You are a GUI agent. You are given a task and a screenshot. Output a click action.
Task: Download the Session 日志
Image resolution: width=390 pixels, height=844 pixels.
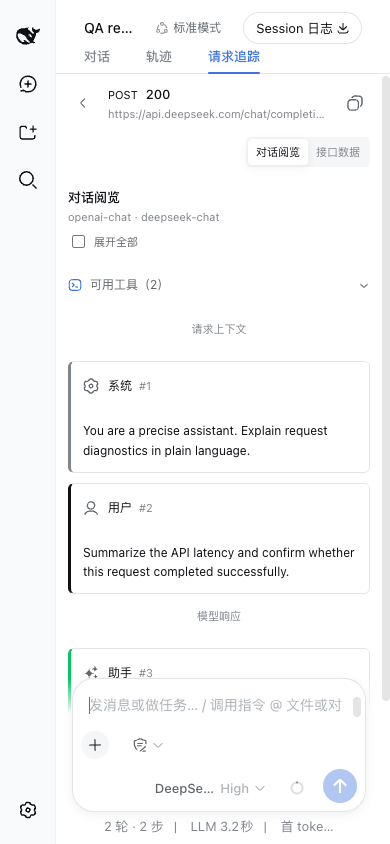coord(302,29)
